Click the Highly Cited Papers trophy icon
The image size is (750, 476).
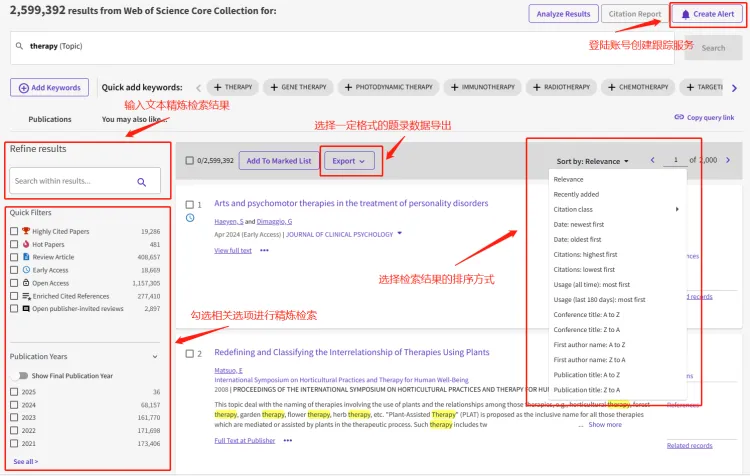click(x=26, y=231)
